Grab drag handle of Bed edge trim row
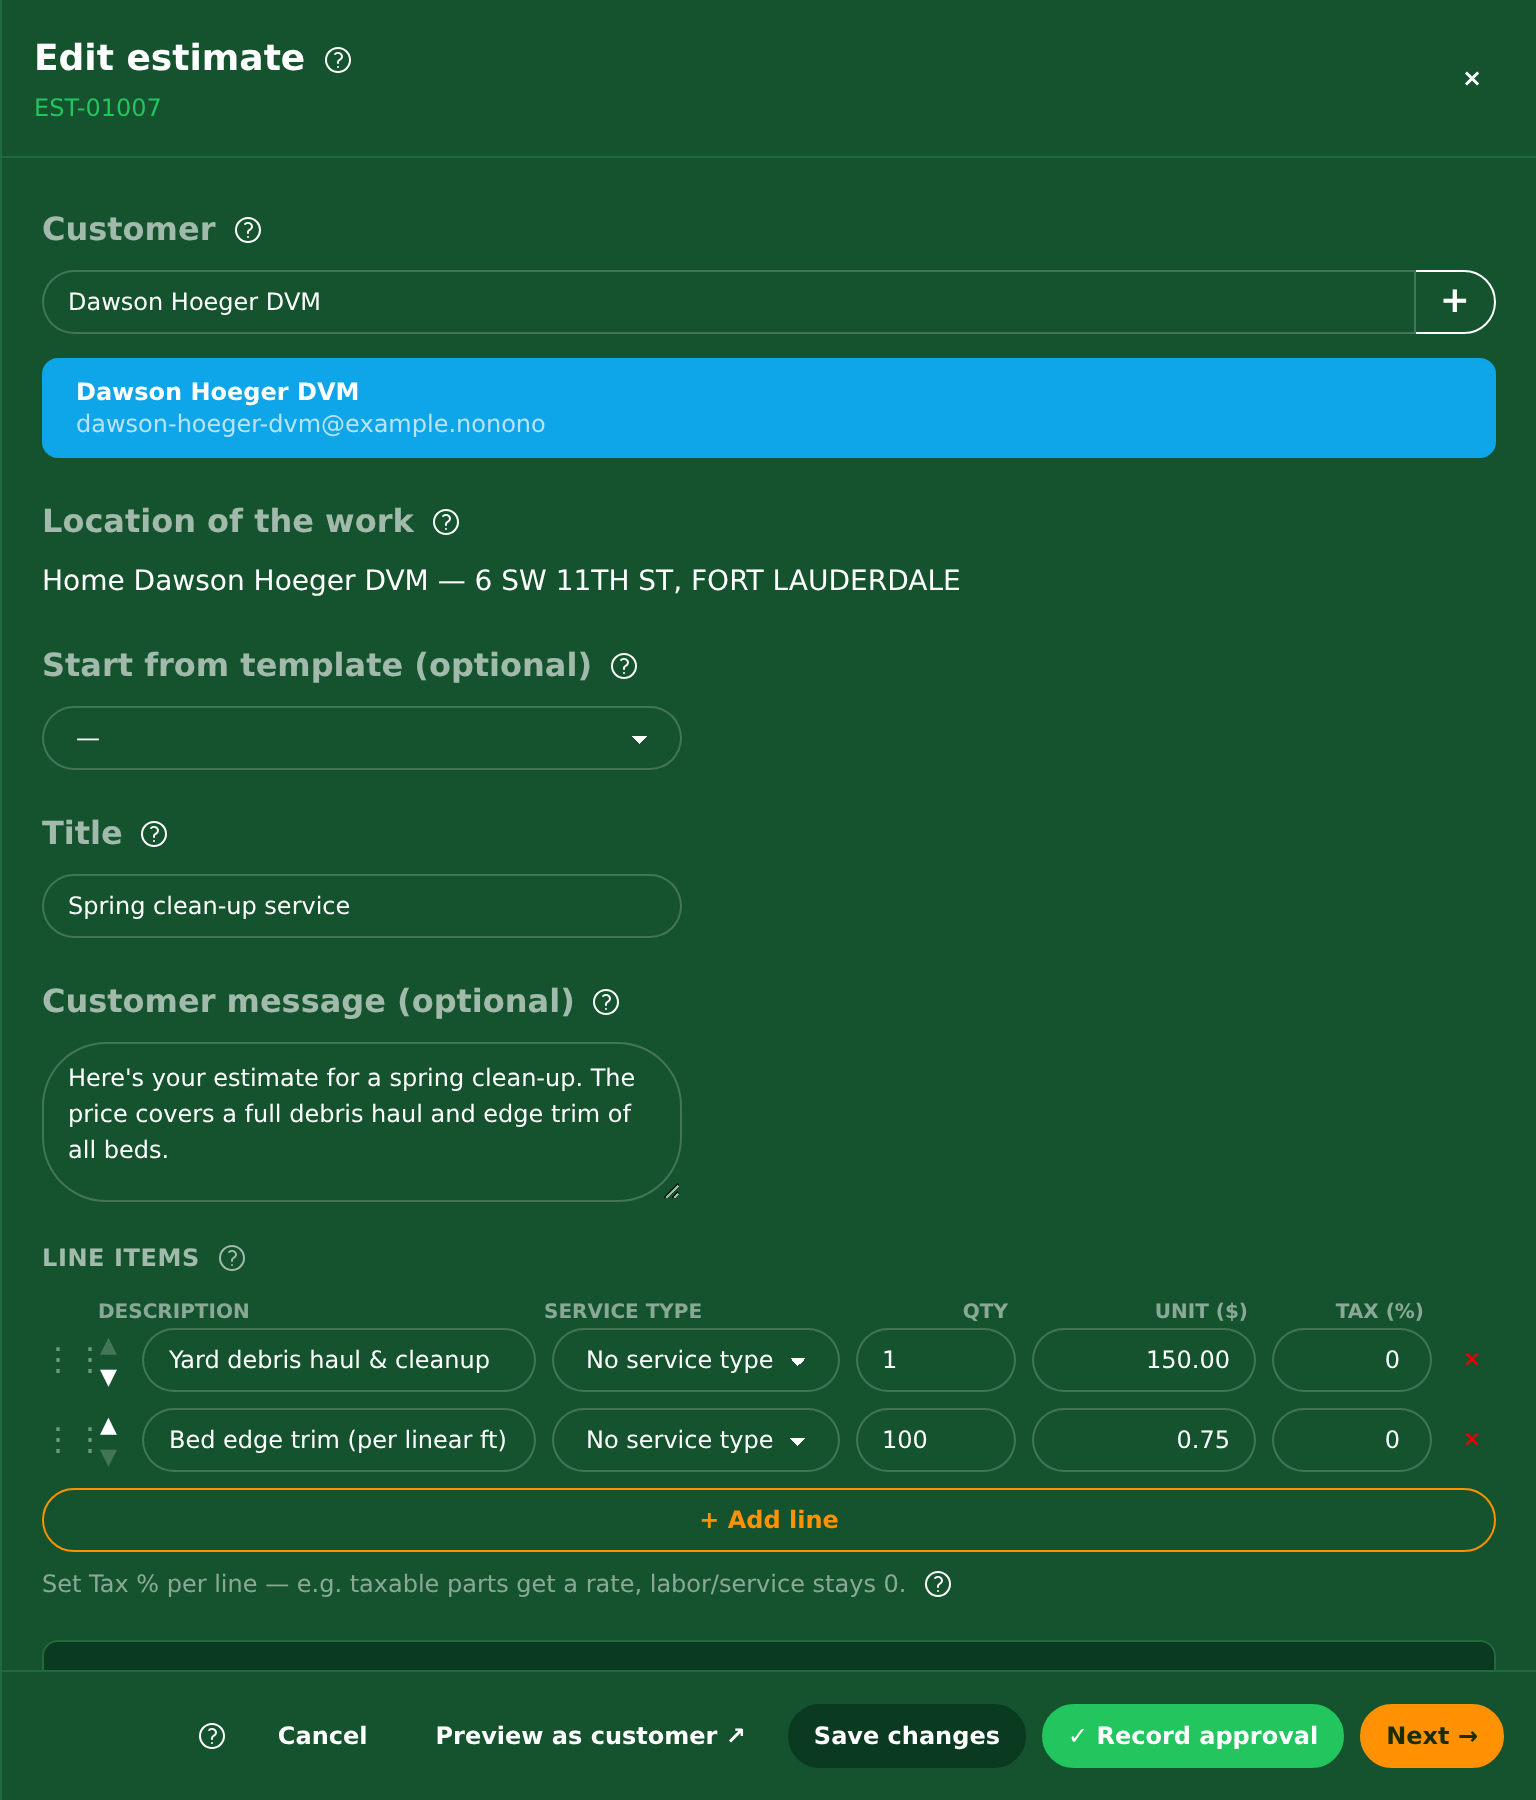Image resolution: width=1536 pixels, height=1800 pixels. click(x=74, y=1440)
